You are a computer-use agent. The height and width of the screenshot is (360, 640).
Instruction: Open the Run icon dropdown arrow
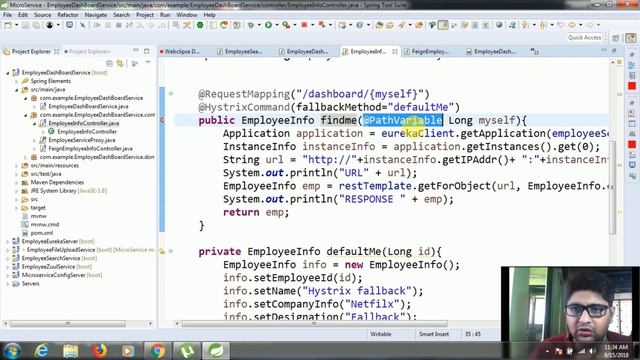(x=276, y=25)
